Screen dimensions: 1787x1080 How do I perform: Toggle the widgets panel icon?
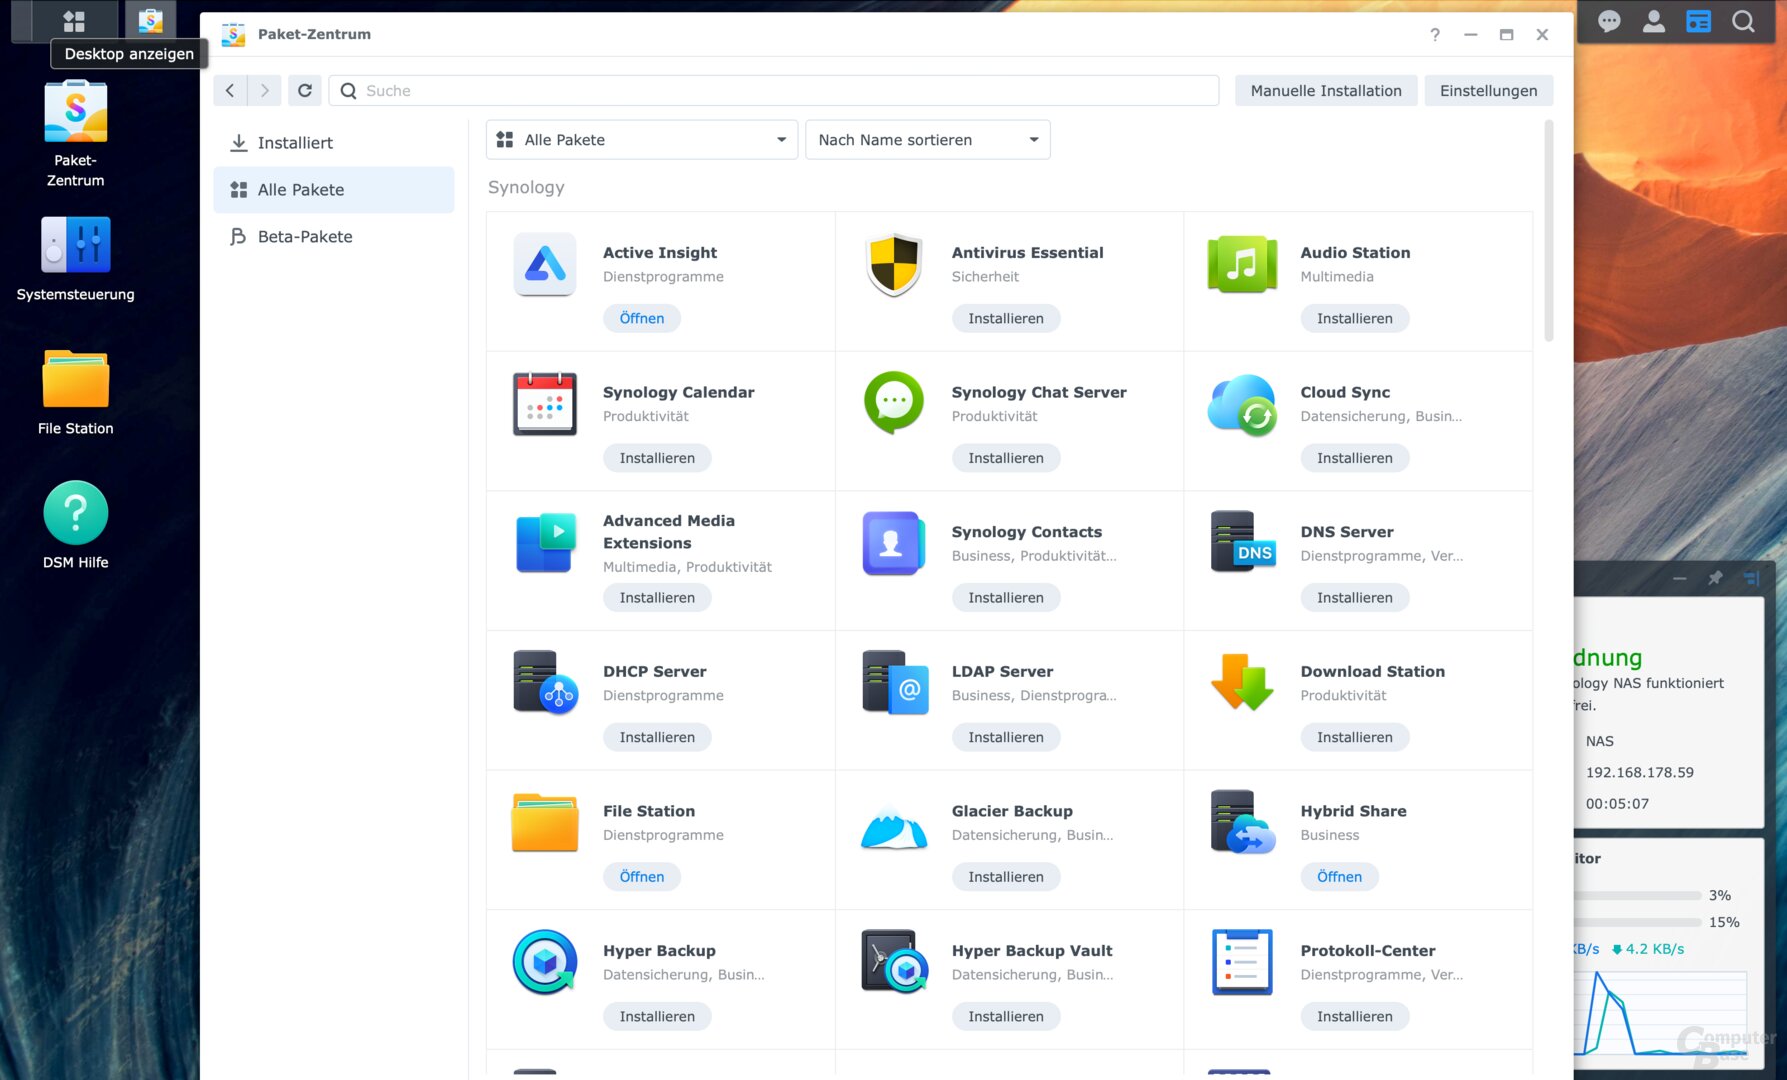pyautogui.click(x=1699, y=21)
